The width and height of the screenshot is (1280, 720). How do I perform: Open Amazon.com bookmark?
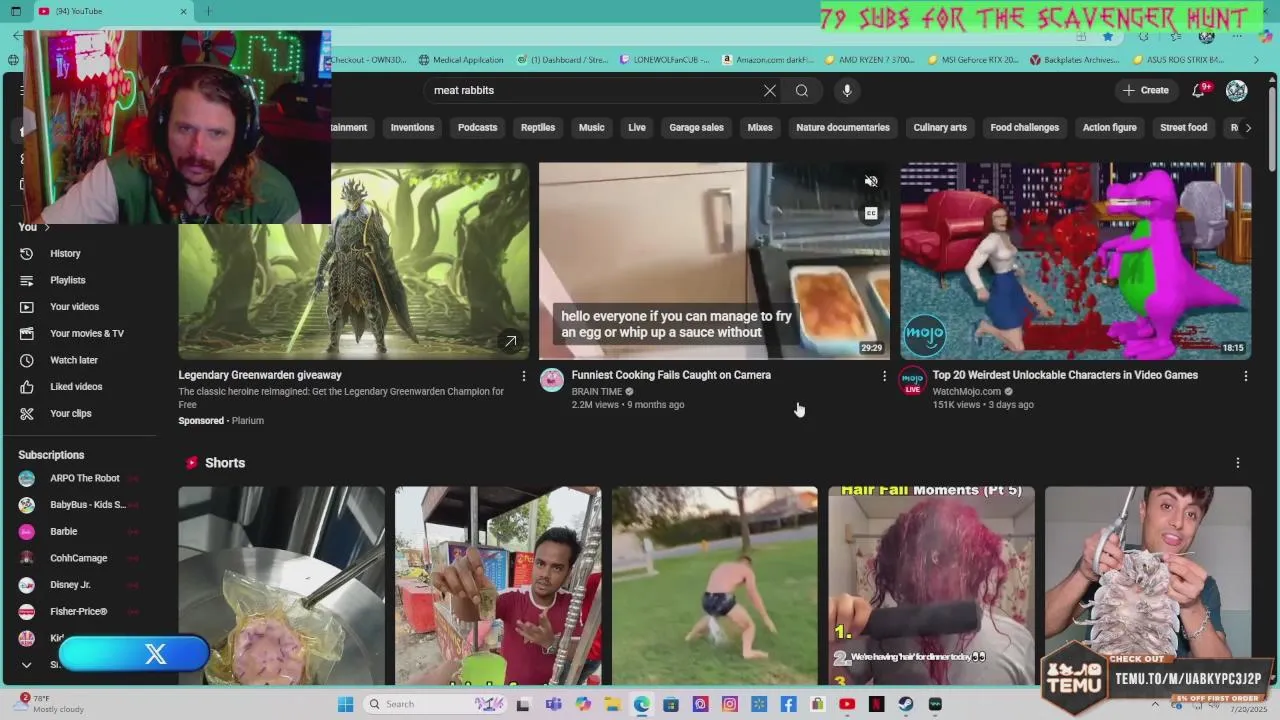click(768, 60)
